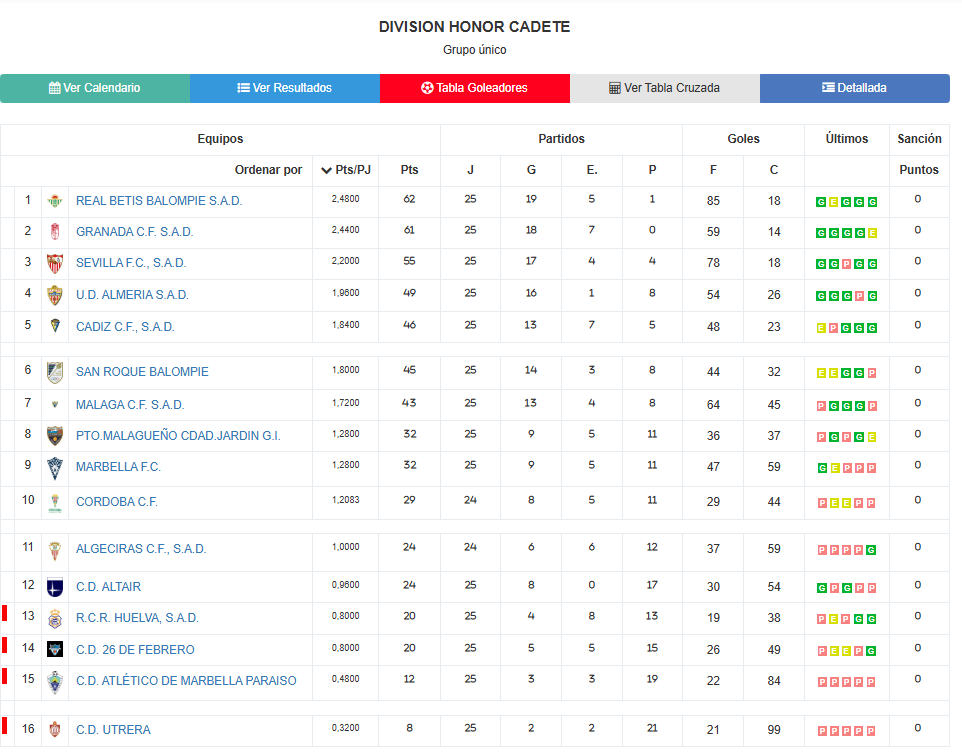The image size is (962, 753).
Task: Open ALGECIRAS C.F., S.A.D. team link
Action: pos(141,549)
